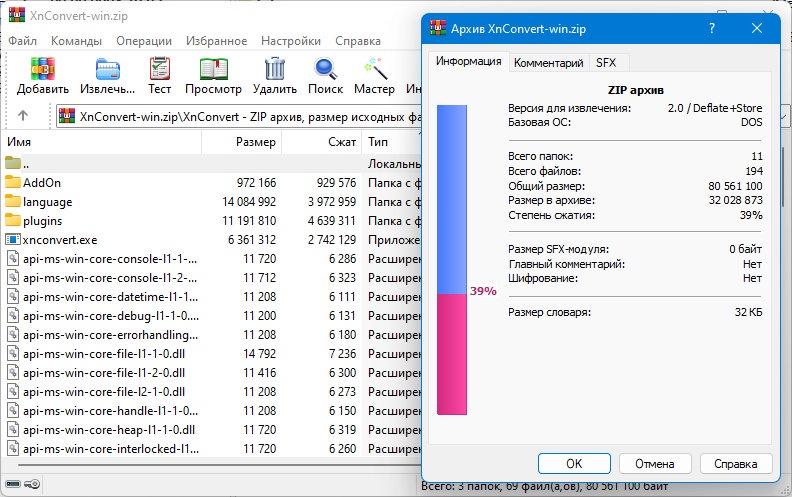Run the Тест archive test icon

click(160, 69)
